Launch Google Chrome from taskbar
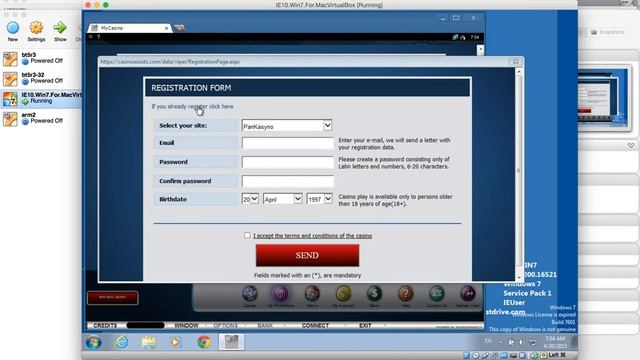This screenshot has width=640, height=360. (204, 342)
